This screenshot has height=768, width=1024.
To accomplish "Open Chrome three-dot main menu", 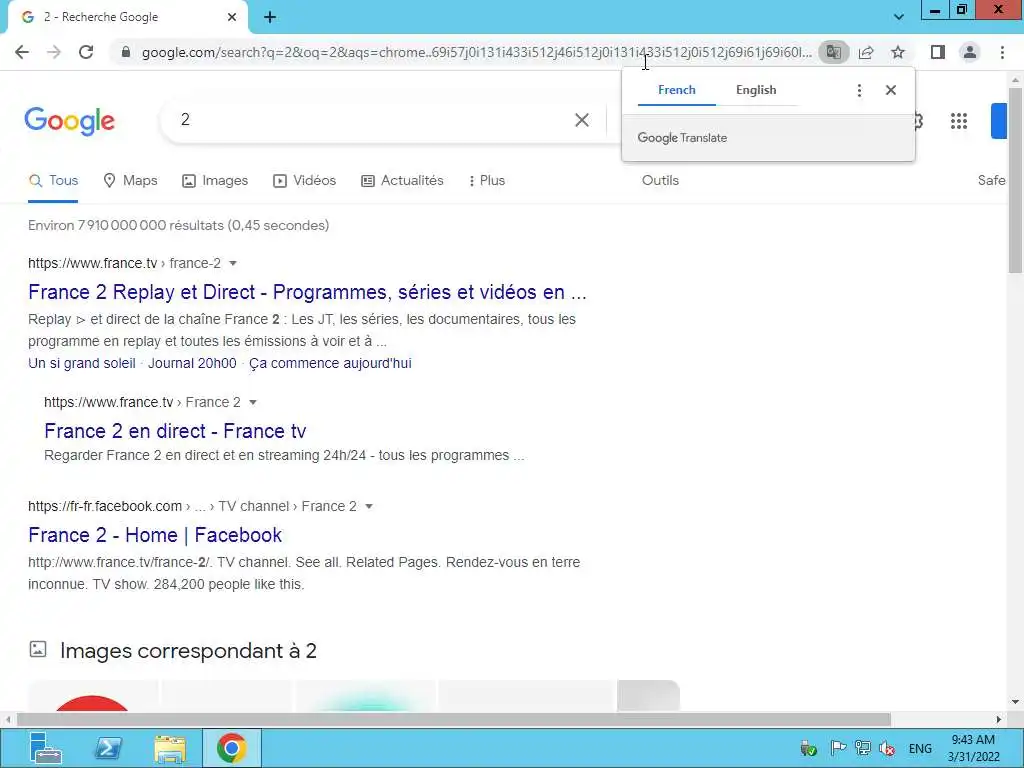I will coord(1002,52).
